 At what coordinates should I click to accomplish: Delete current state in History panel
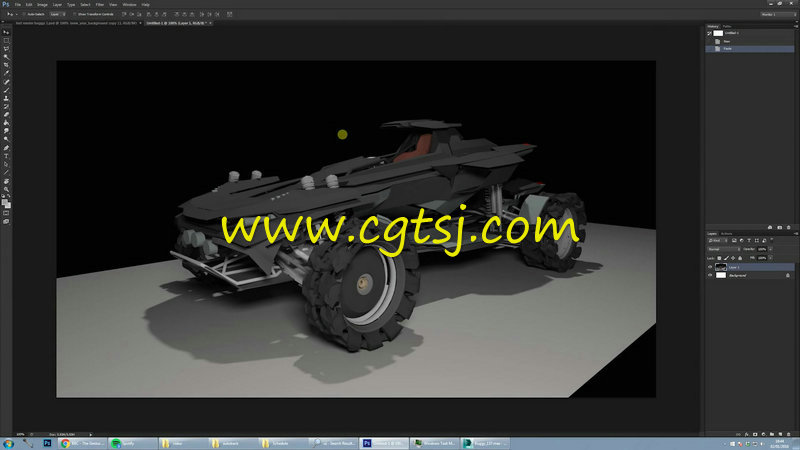(x=789, y=228)
